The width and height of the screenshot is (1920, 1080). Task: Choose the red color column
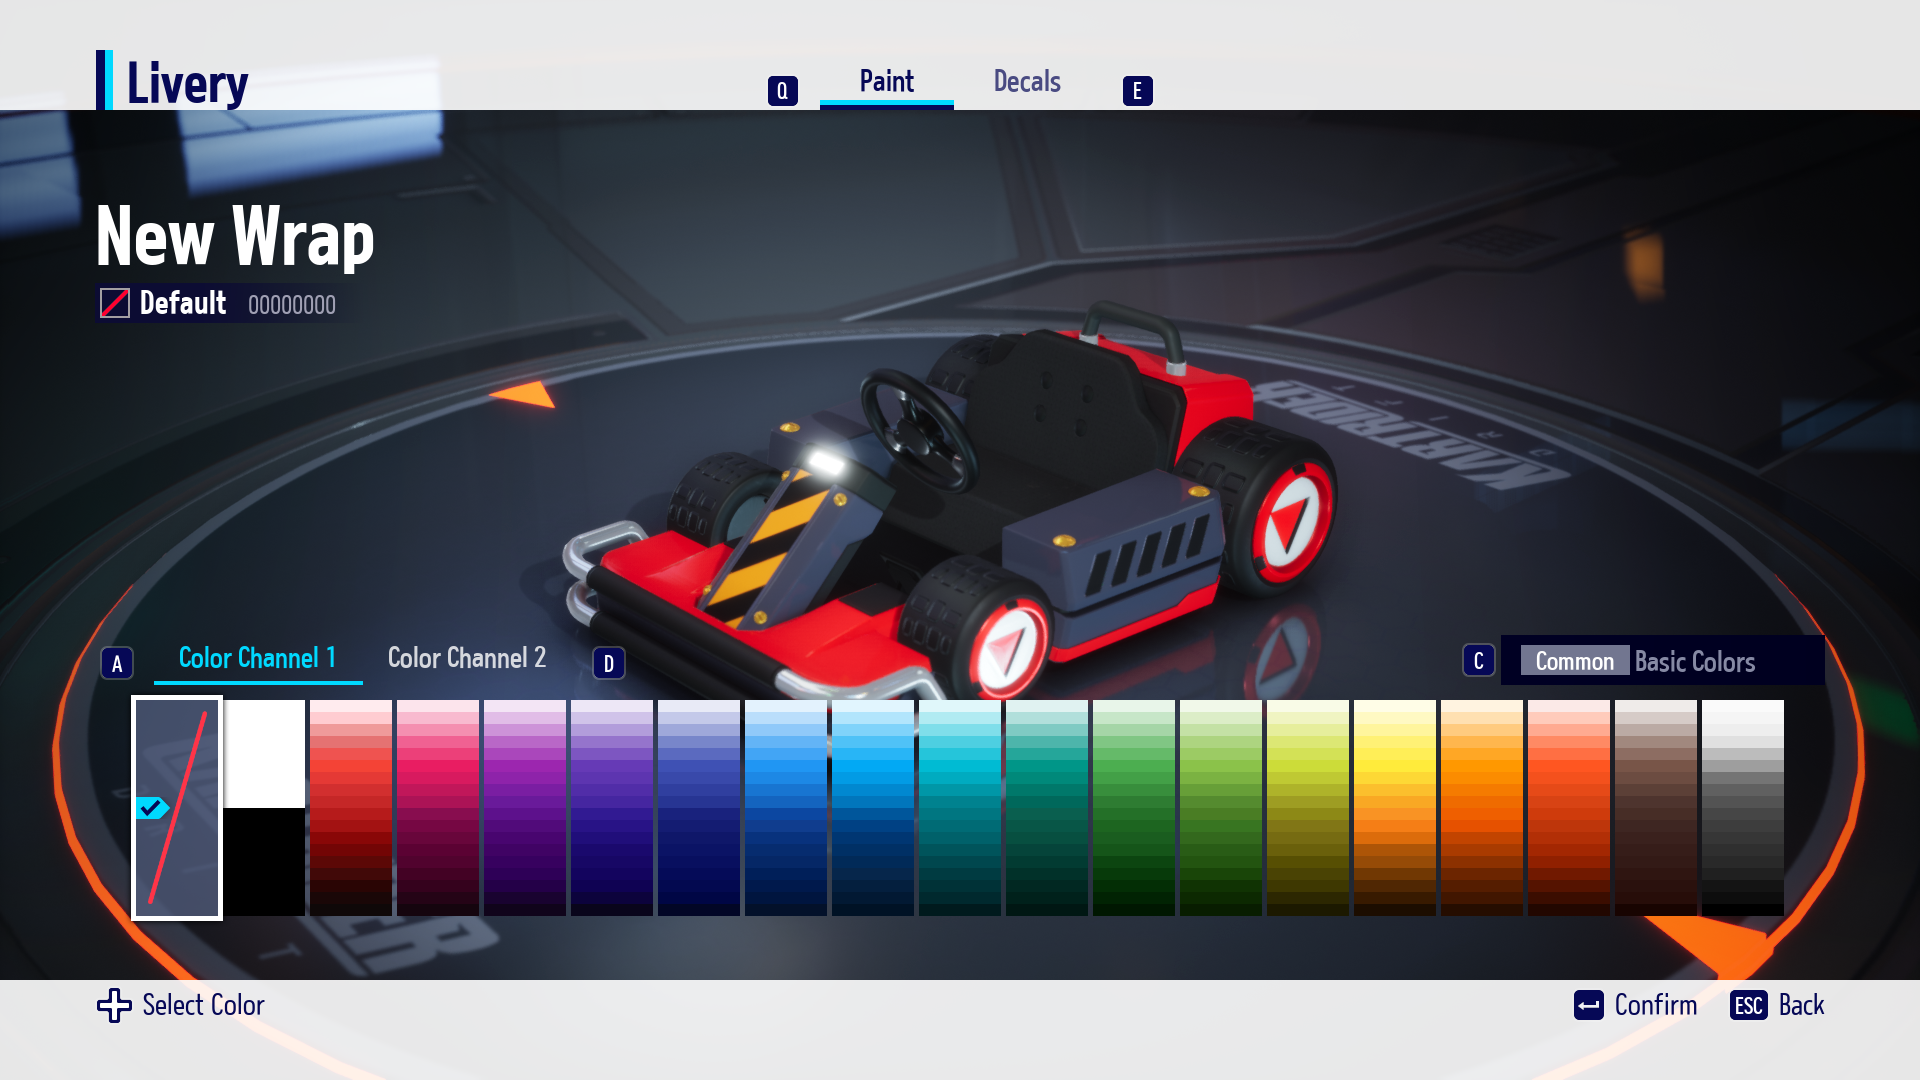pyautogui.click(x=351, y=808)
